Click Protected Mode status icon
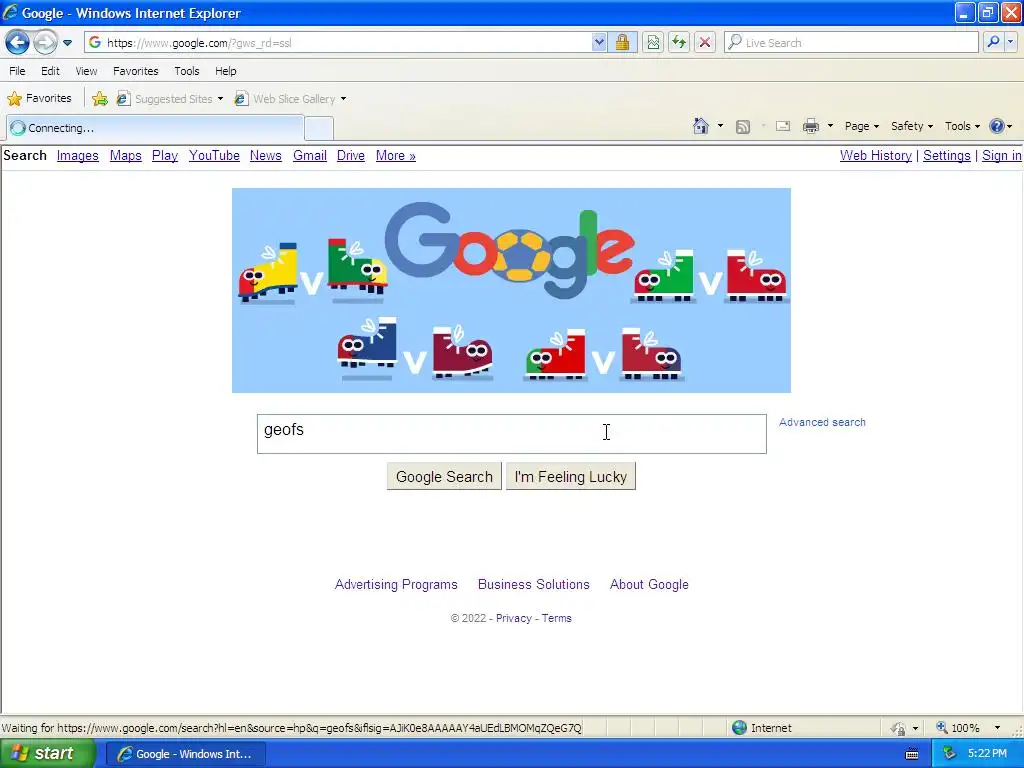 [899, 728]
